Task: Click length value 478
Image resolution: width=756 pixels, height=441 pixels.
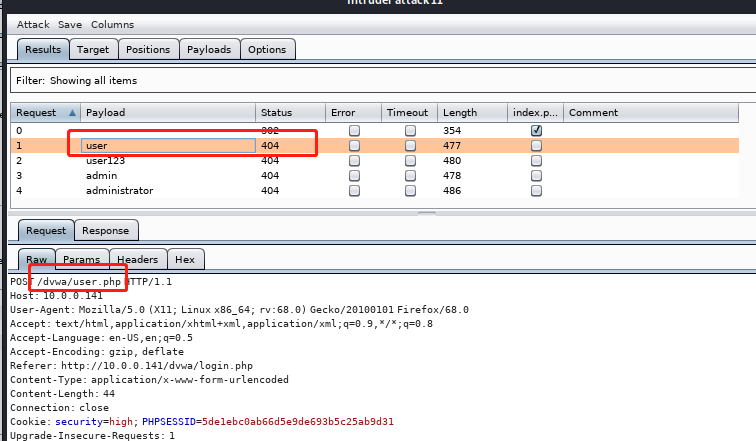Action: (452, 175)
